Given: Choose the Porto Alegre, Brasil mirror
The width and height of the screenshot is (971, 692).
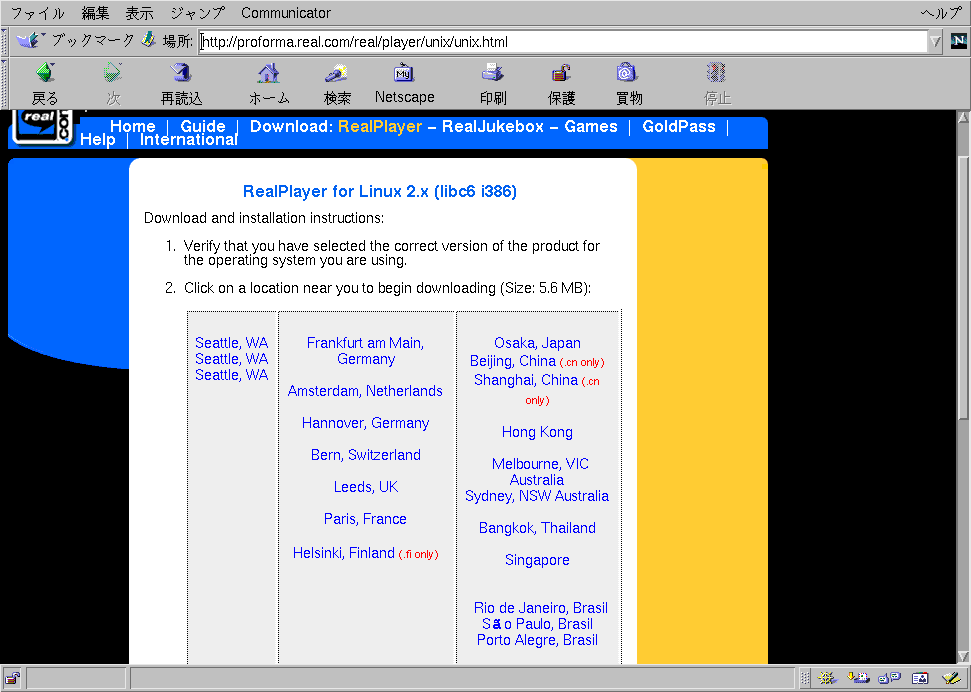Looking at the screenshot, I should [538, 640].
